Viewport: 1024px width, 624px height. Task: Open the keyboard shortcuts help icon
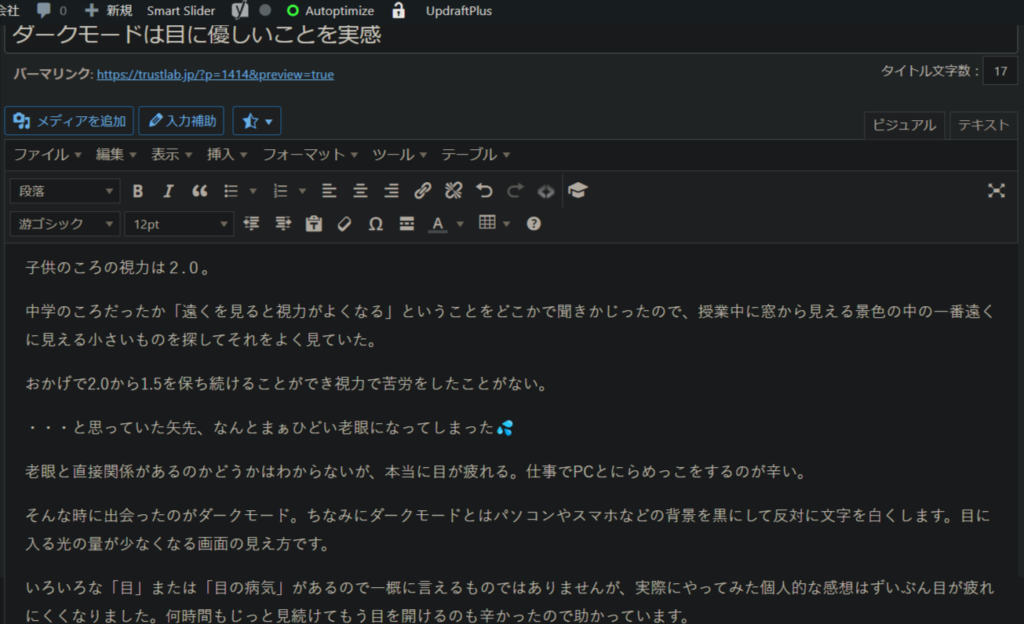click(x=534, y=224)
